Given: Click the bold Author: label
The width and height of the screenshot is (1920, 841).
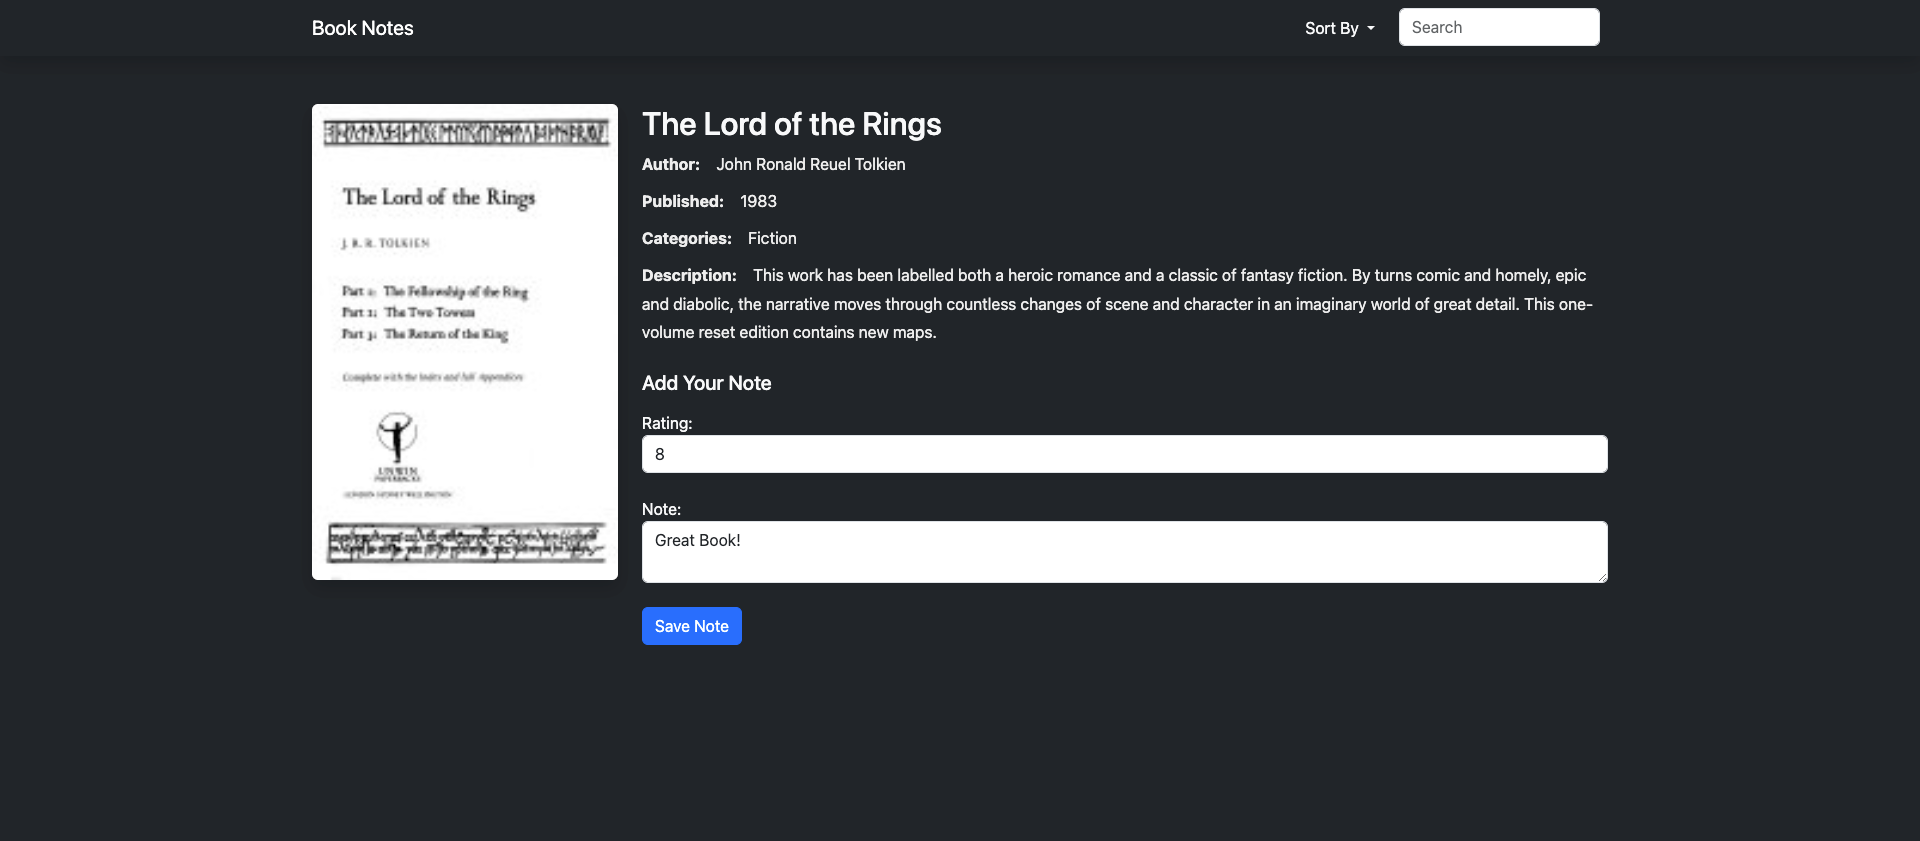Looking at the screenshot, I should tap(671, 164).
